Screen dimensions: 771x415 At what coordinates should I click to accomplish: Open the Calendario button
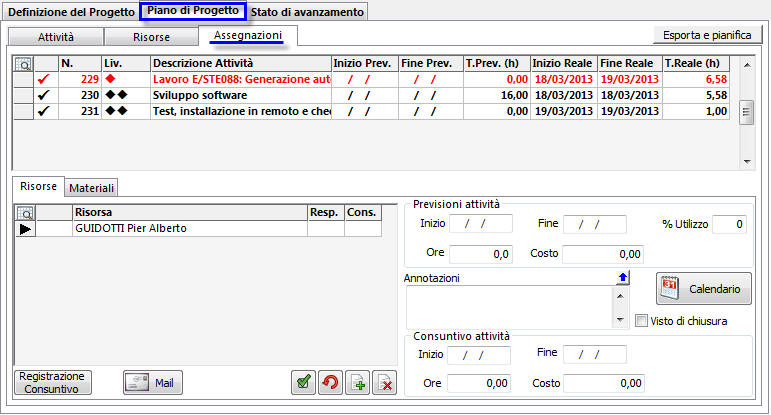[704, 289]
